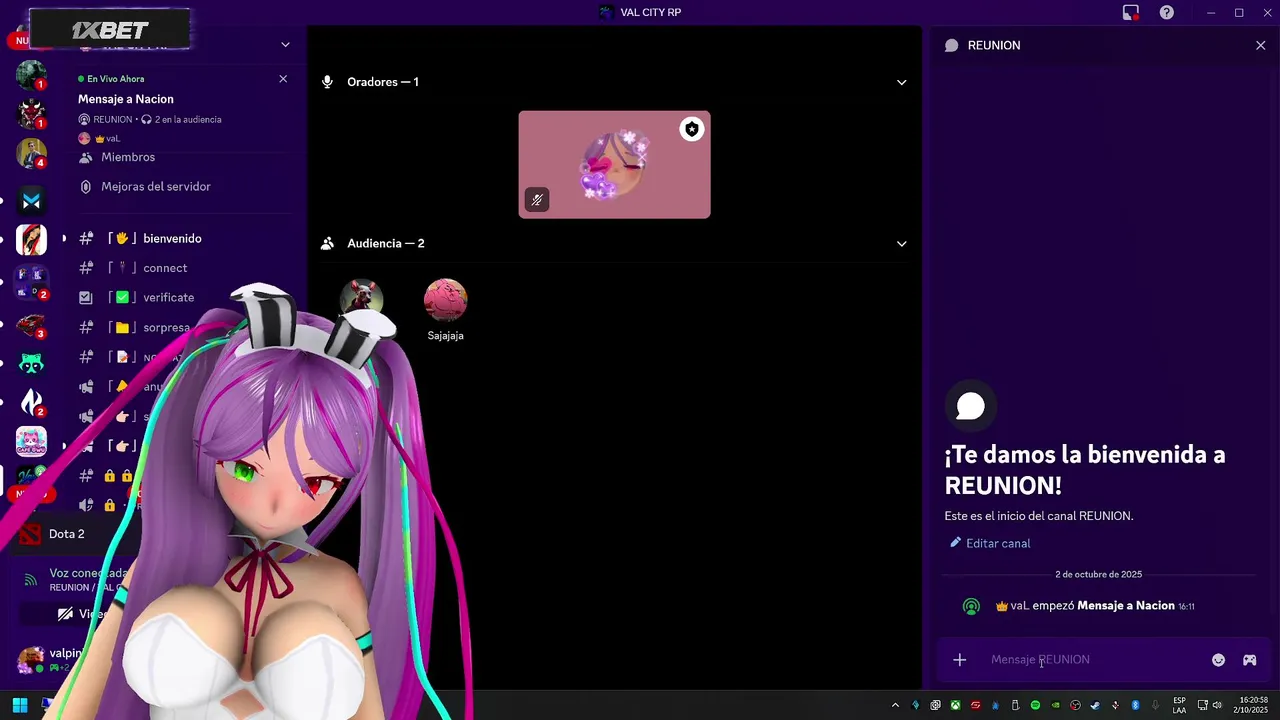Collapse the Oradores section chevron
This screenshot has width=1280, height=720.
pos(901,82)
